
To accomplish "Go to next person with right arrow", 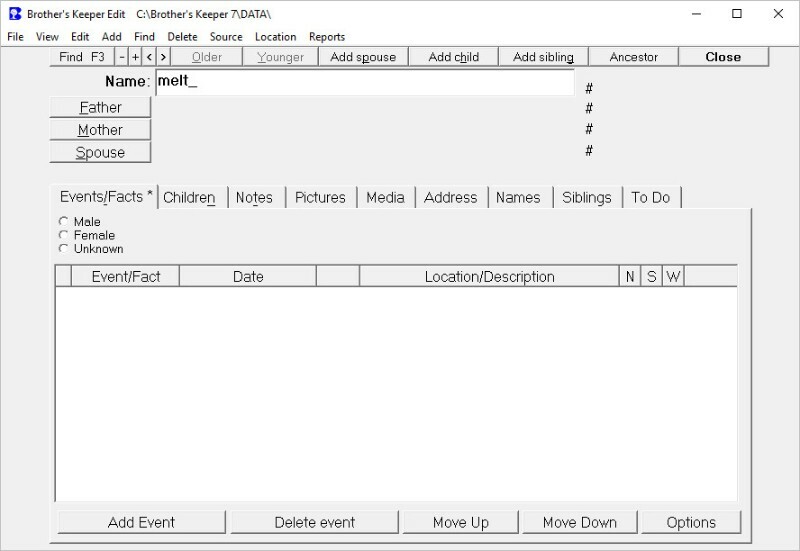I will pyautogui.click(x=164, y=57).
